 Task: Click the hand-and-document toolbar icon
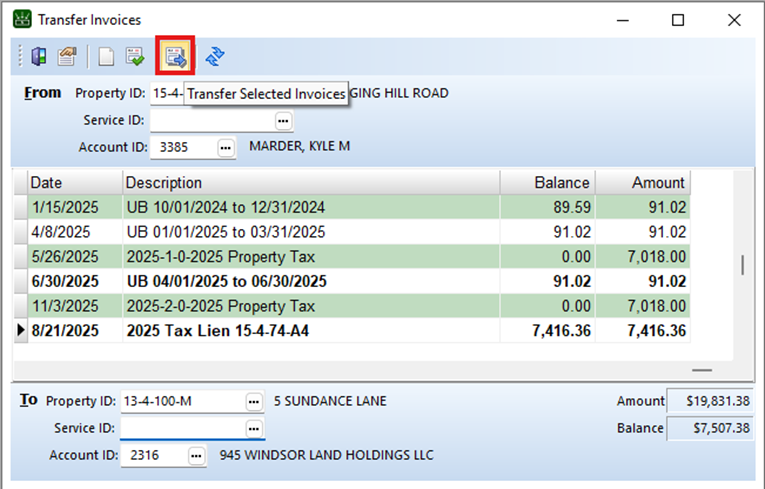67,57
